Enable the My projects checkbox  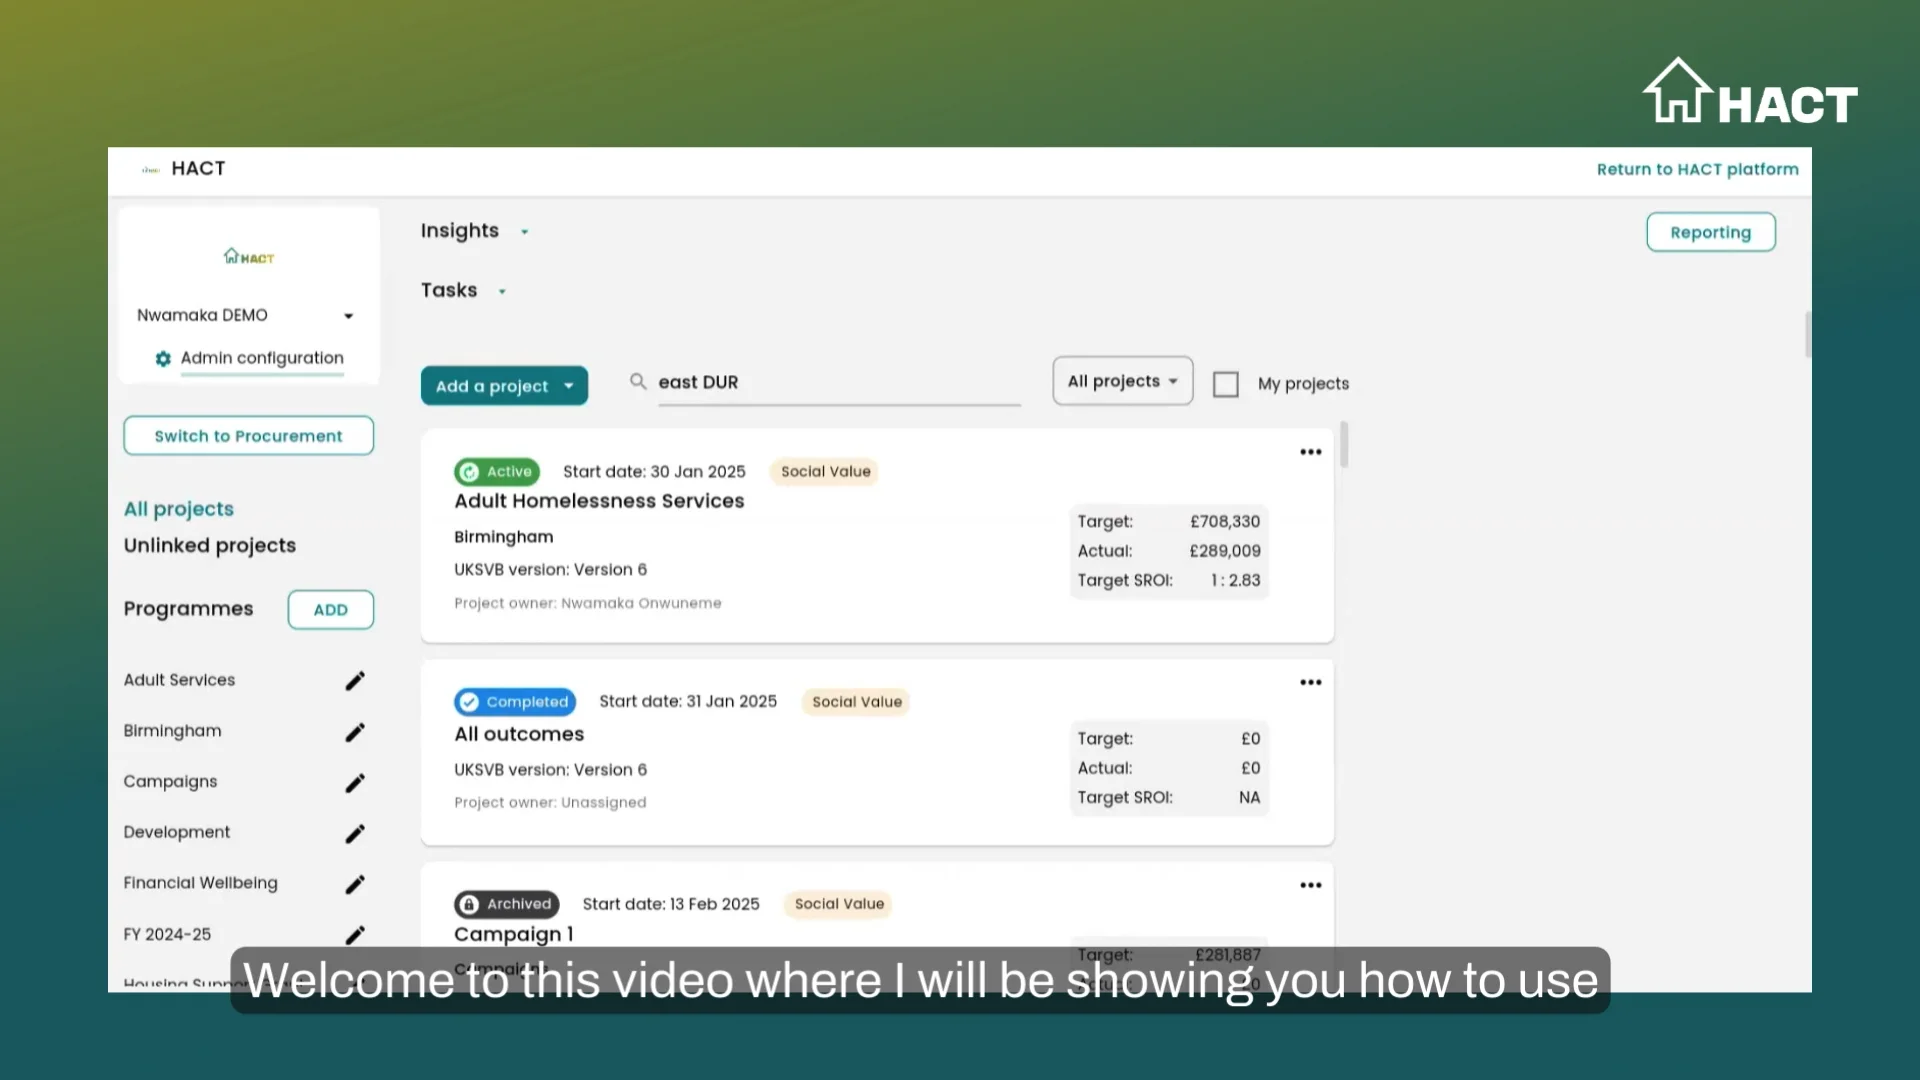(1226, 384)
